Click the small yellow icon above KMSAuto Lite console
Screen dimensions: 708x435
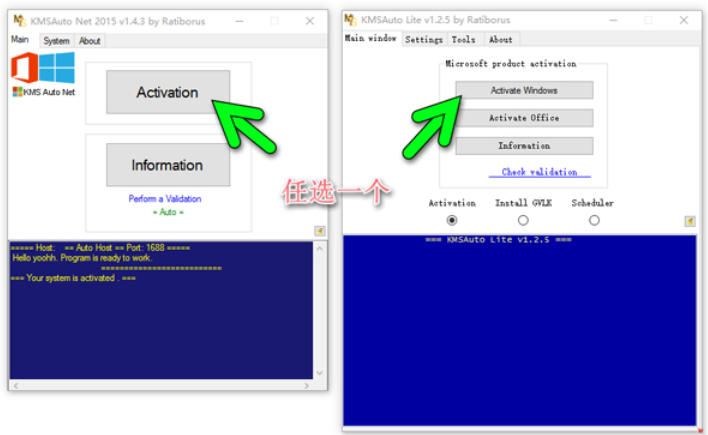(x=690, y=221)
